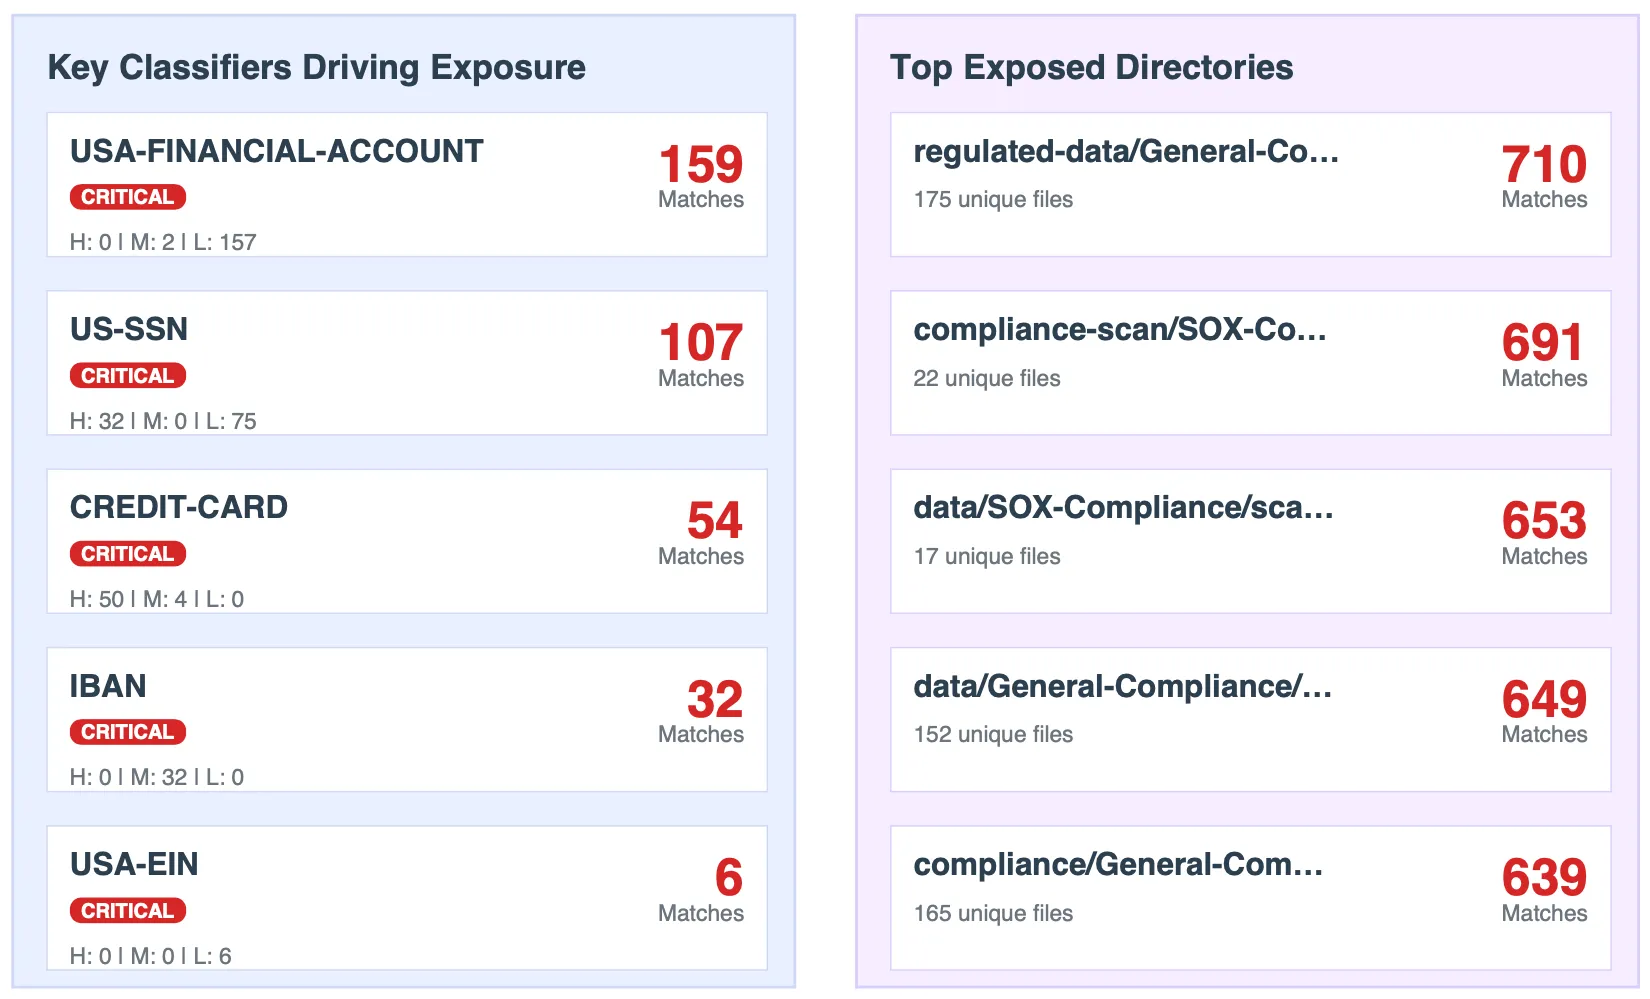
Task: Click the H: 50 | M: 4 | L: 0 breakdown
Action: (x=157, y=599)
